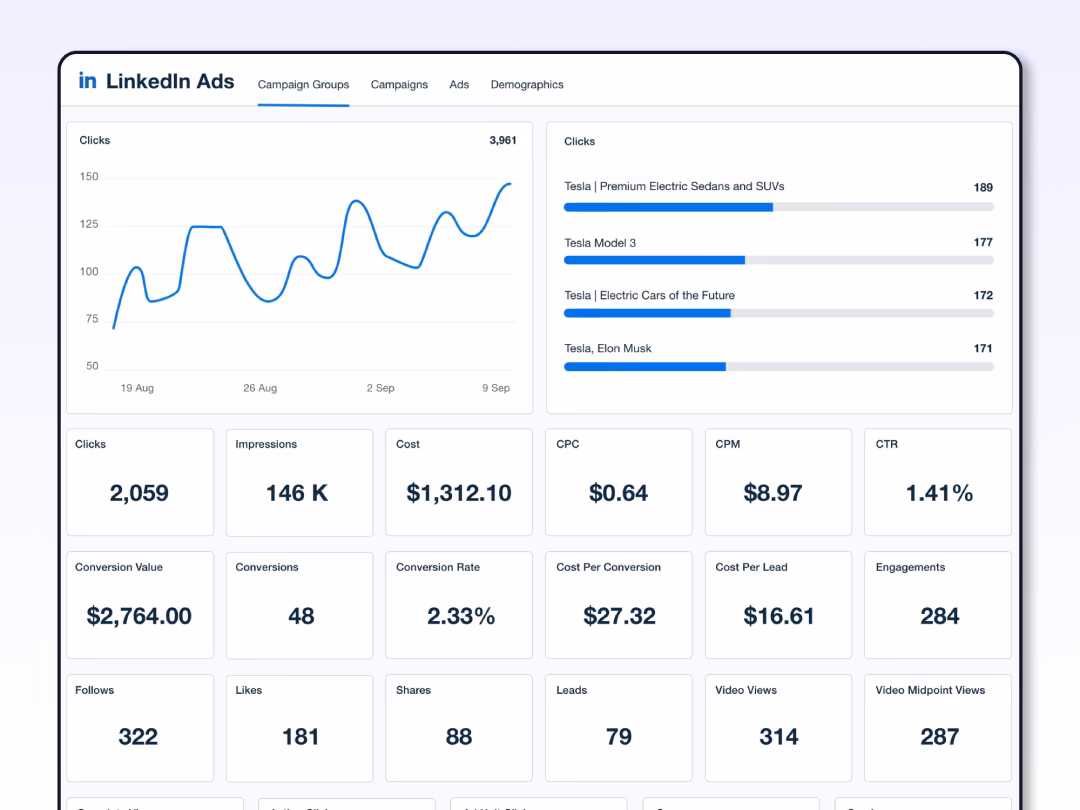
Task: Open the Conversion Value $2,764.00 card
Action: point(140,605)
